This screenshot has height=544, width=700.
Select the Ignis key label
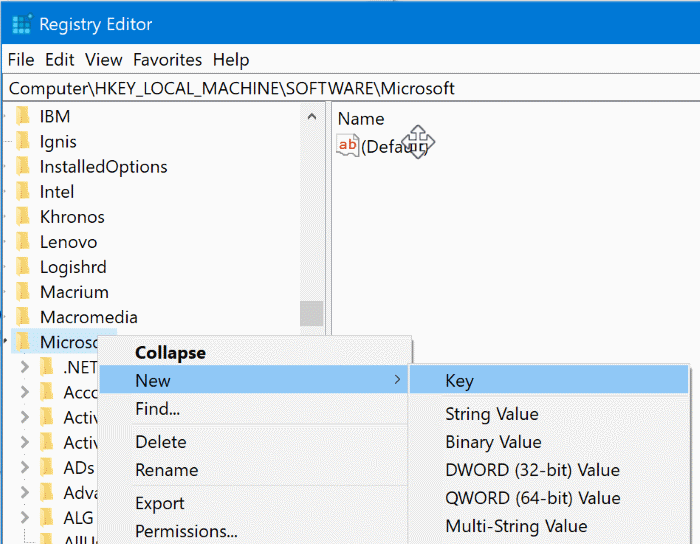pyautogui.click(x=58, y=142)
